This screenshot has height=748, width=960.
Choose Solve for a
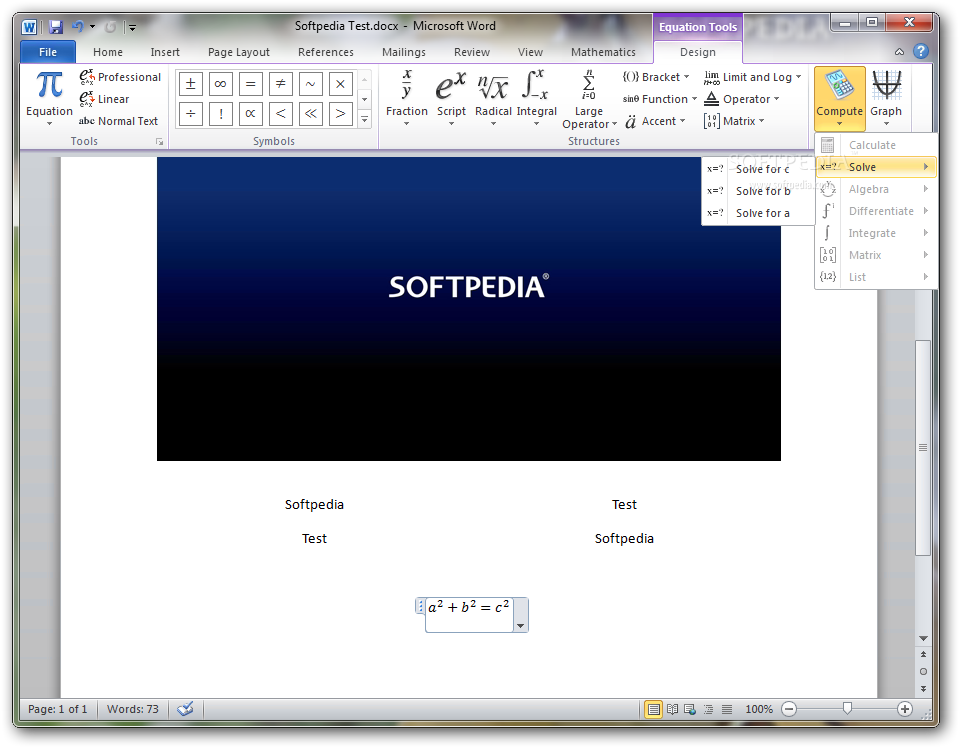(758, 213)
